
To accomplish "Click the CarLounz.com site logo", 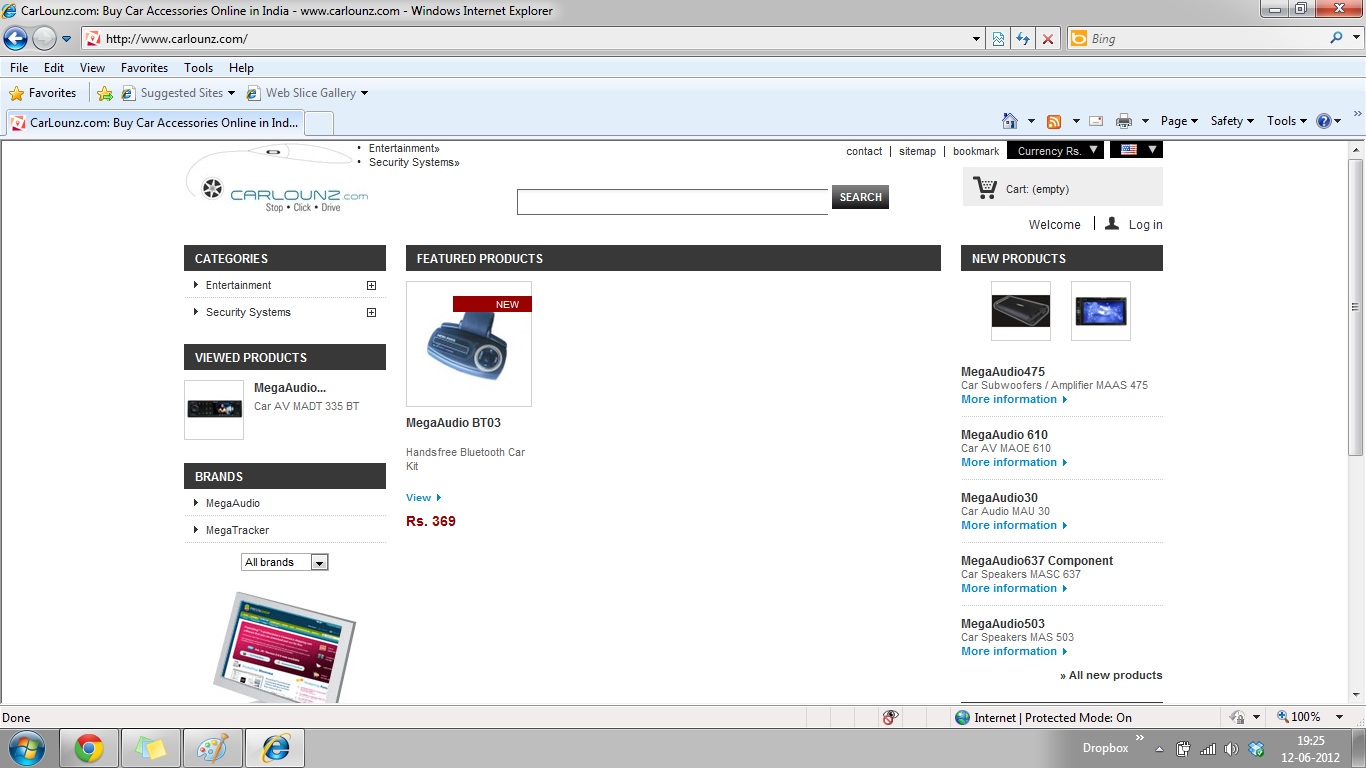I will tap(278, 179).
